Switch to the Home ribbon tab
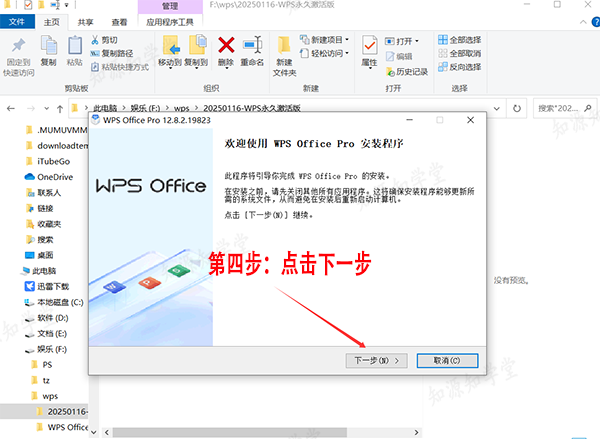Image resolution: width=600 pixels, height=439 pixels. [x=52, y=22]
